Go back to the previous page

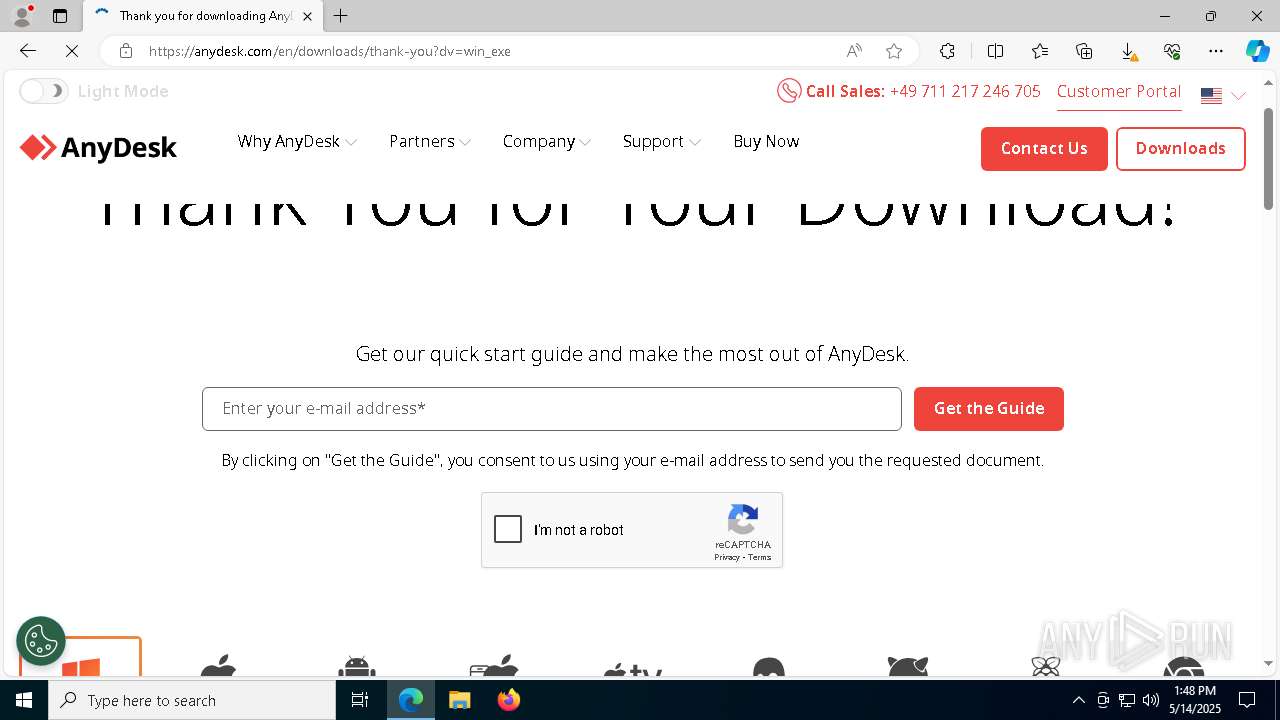(28, 51)
